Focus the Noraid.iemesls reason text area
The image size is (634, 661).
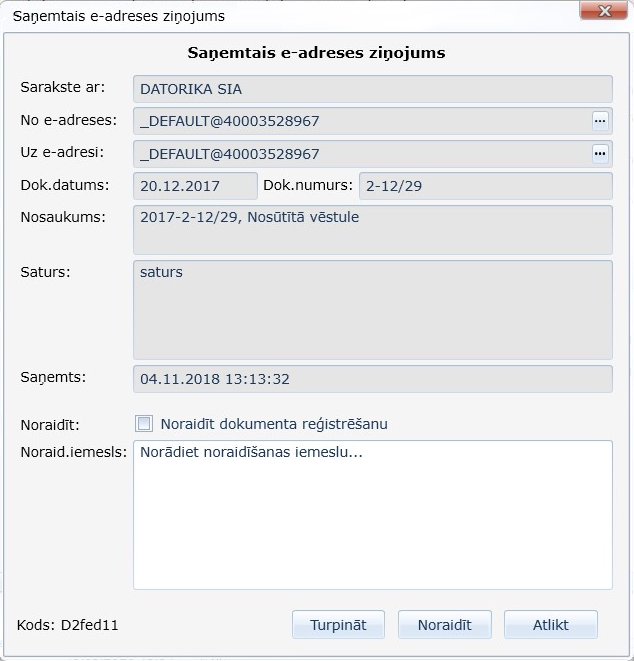pos(372,515)
